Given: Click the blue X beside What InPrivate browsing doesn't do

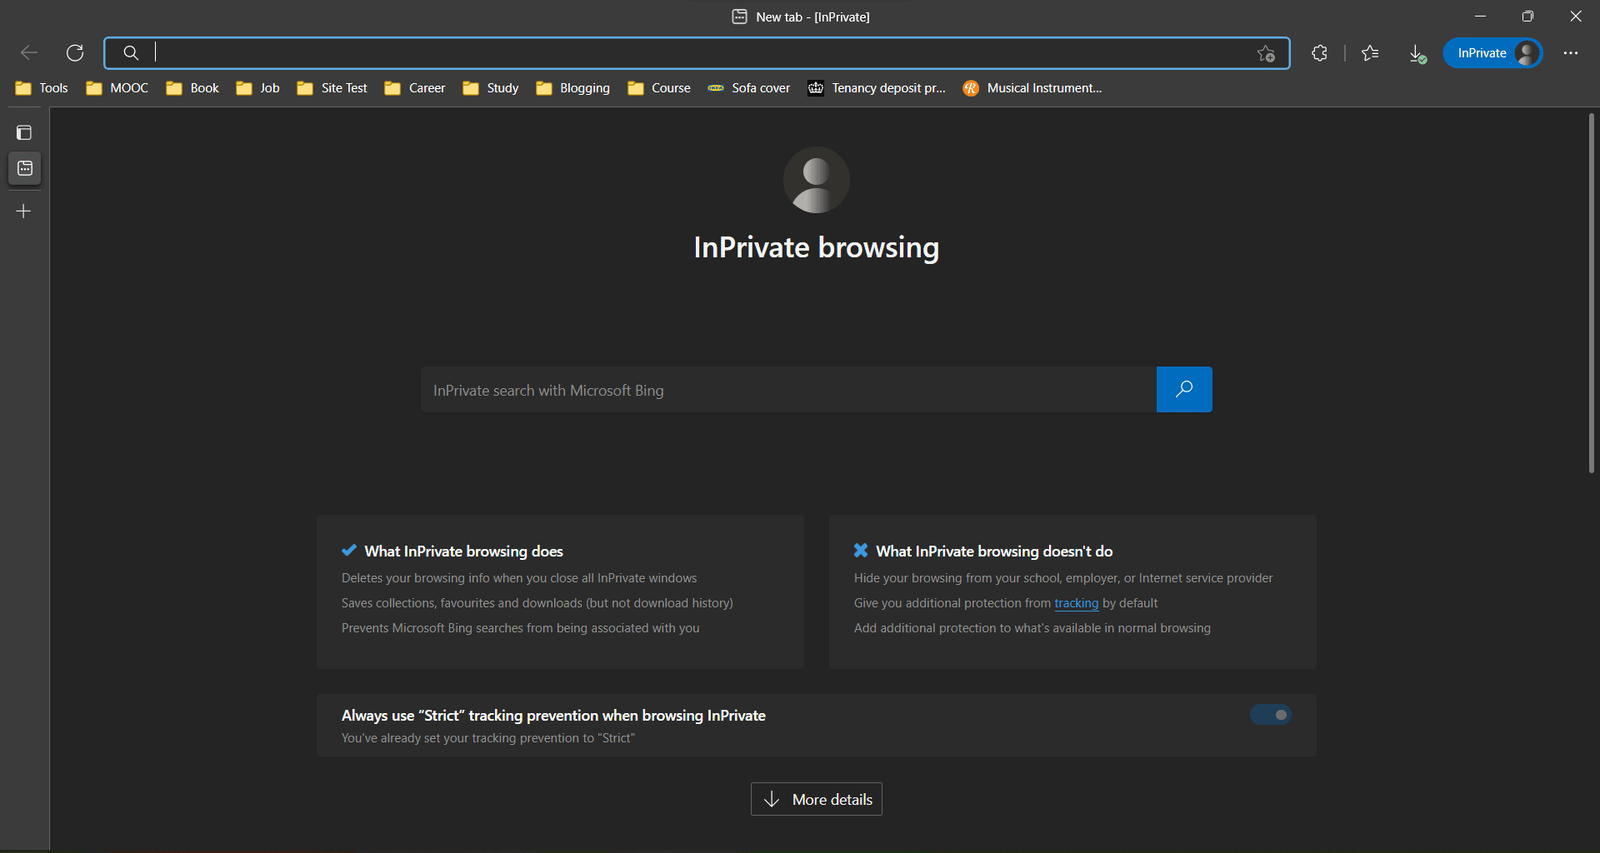Looking at the screenshot, I should pos(861,550).
